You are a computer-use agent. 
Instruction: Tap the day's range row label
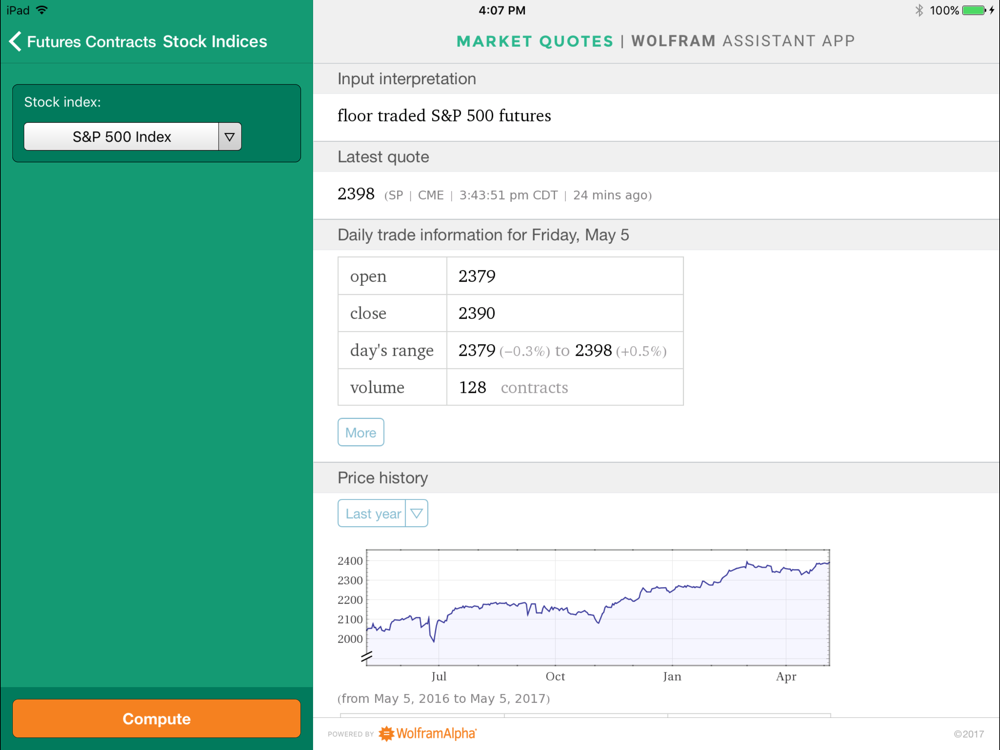pos(392,350)
